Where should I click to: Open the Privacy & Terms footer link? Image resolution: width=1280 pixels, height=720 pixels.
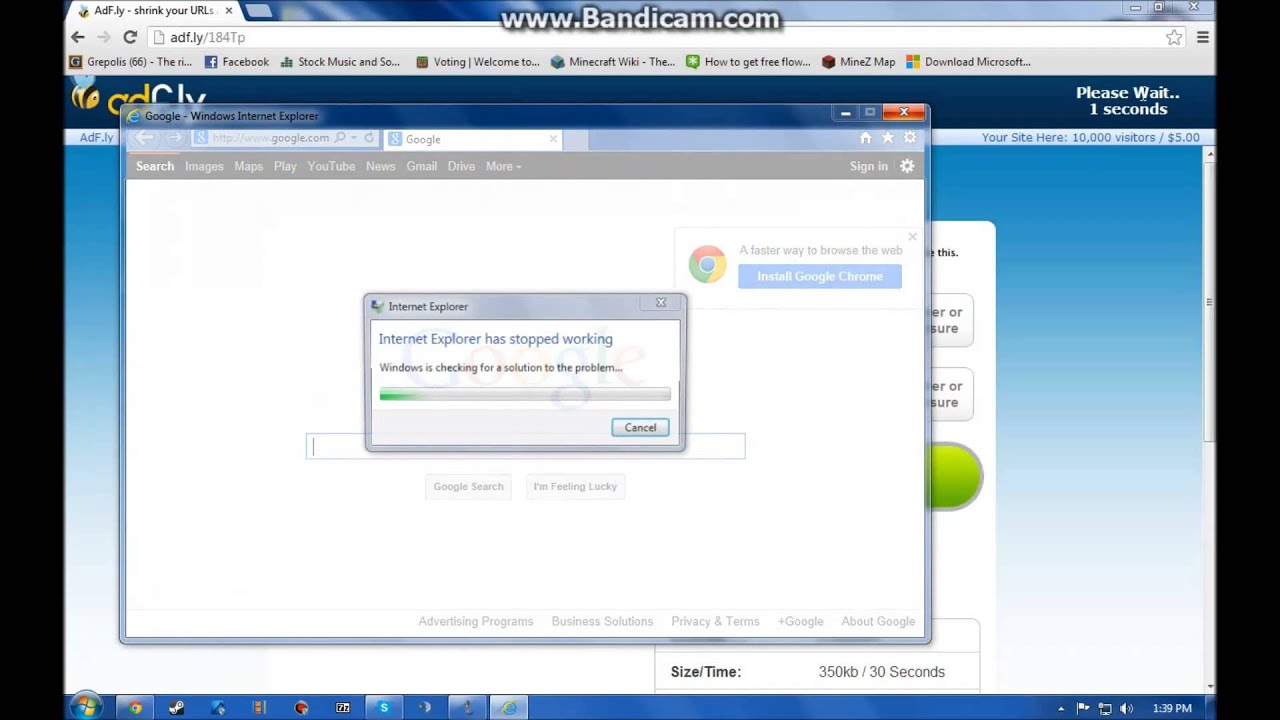(x=715, y=621)
